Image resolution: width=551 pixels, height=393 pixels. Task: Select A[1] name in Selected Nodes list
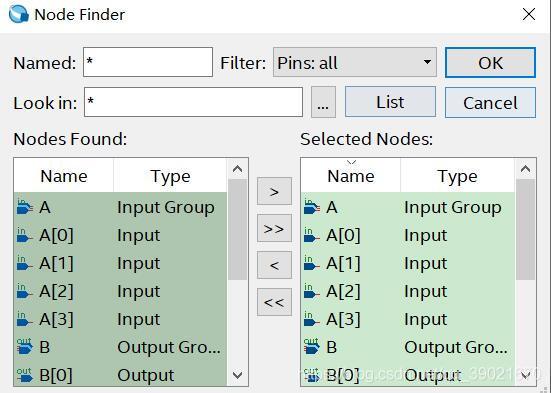click(343, 263)
